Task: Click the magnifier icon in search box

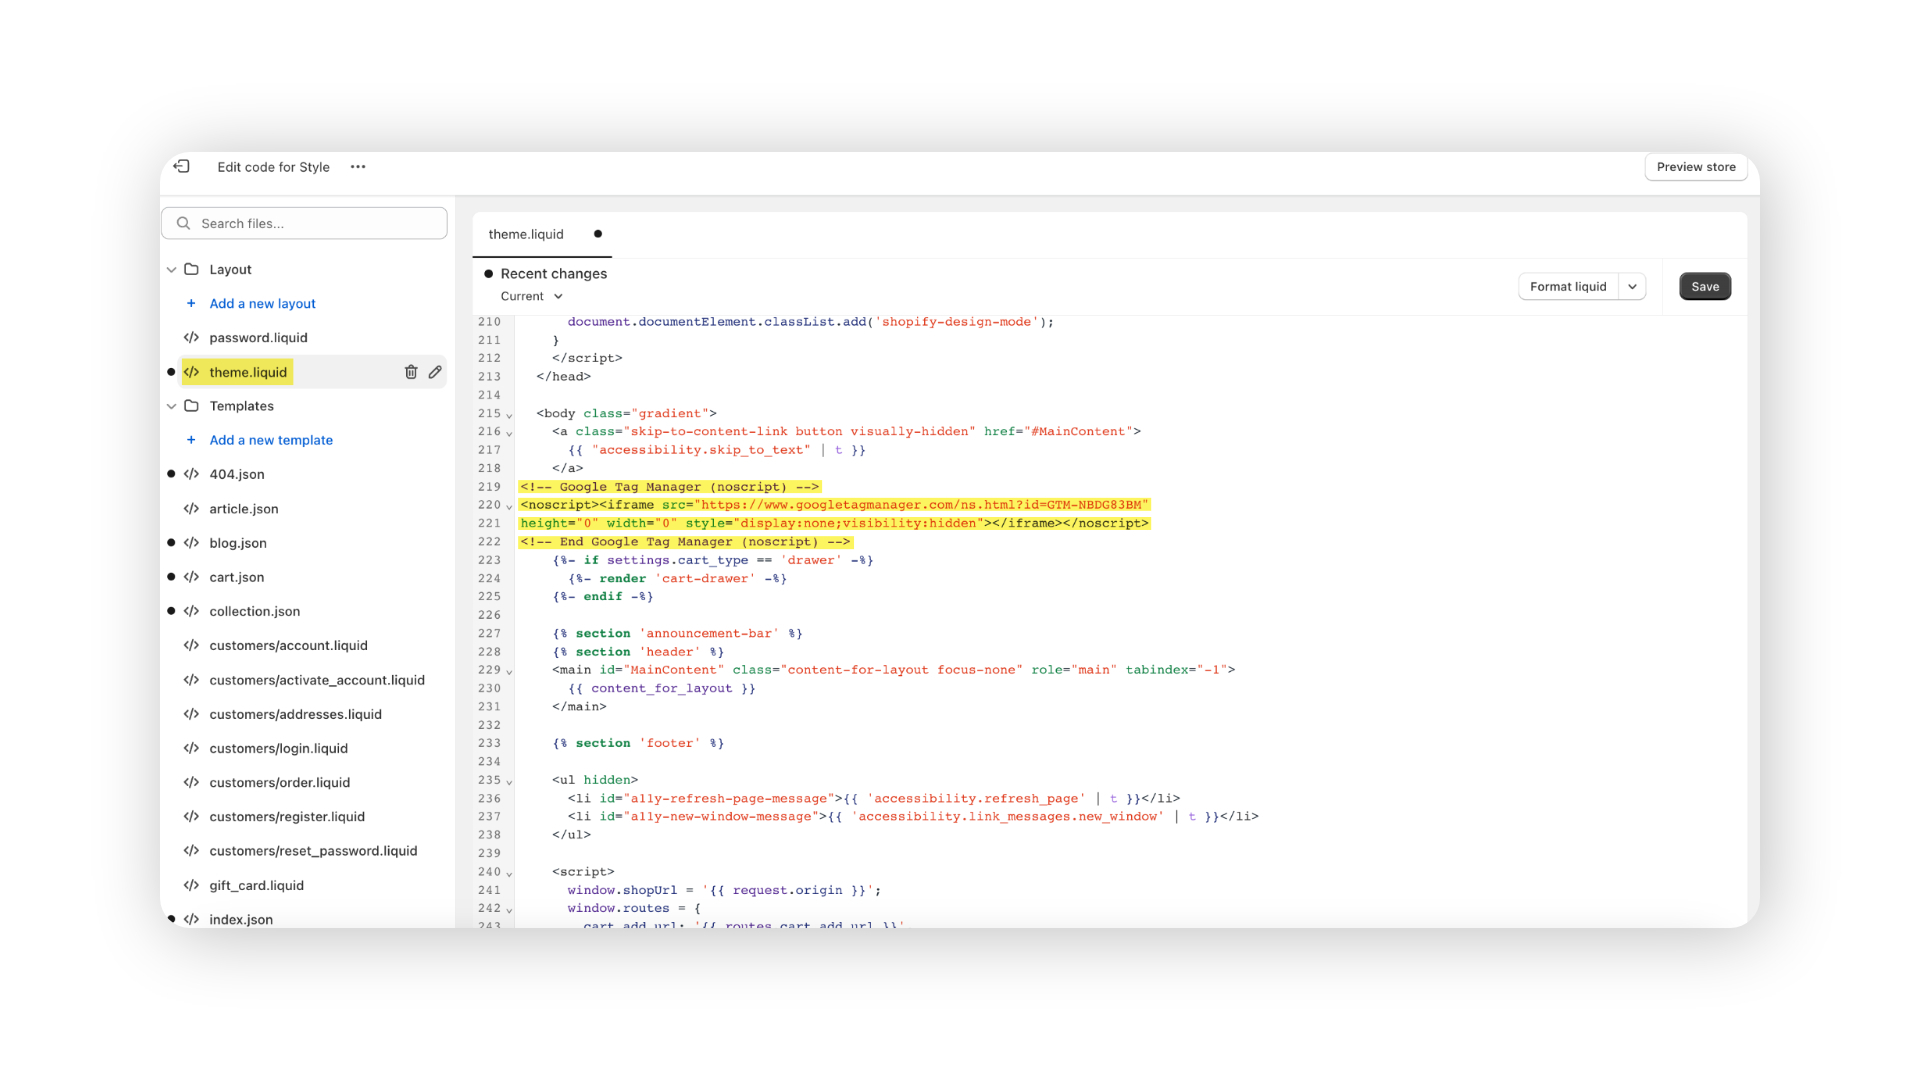Action: tap(183, 224)
